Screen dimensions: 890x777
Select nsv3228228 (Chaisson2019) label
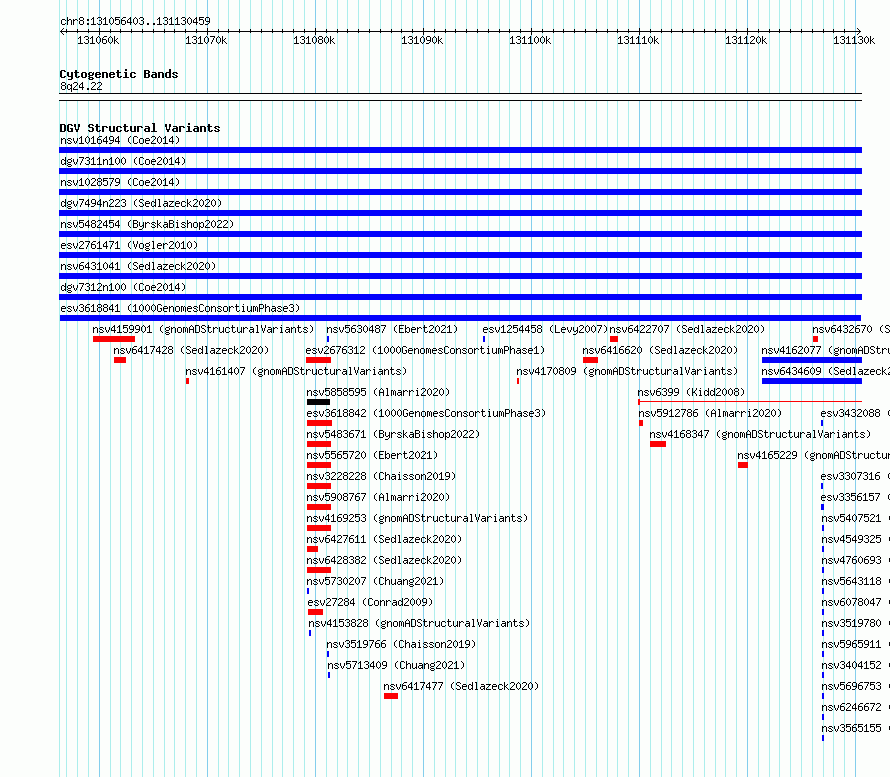[x=381, y=476]
